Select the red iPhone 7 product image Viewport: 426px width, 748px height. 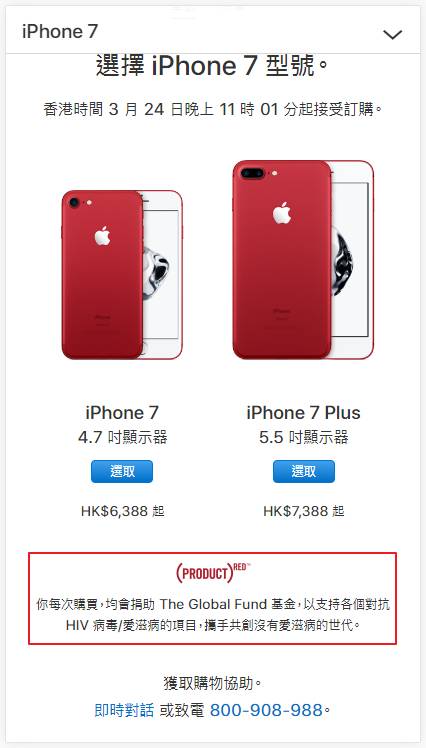122,275
